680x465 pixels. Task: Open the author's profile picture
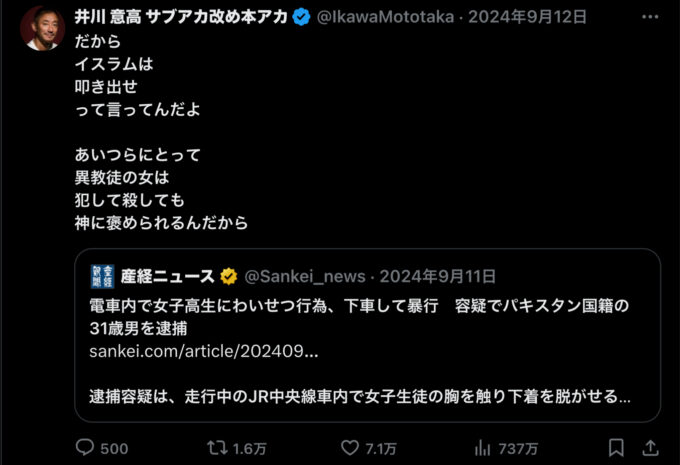(x=42, y=29)
